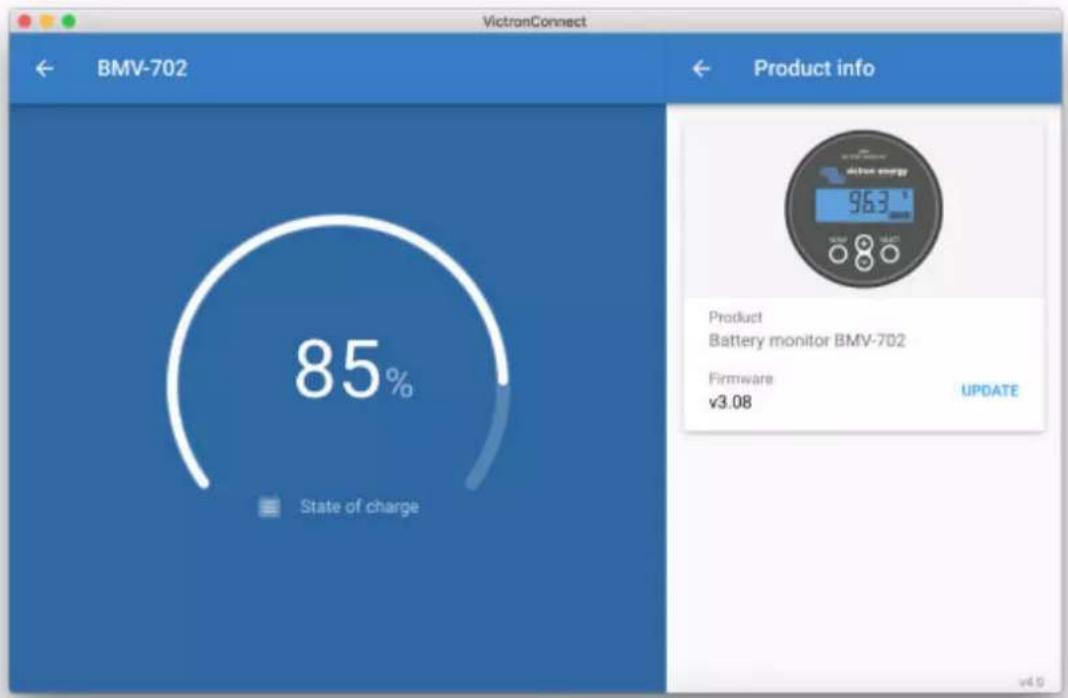The width and height of the screenshot is (1068, 698).
Task: Click the back arrow beside Product info
Action: pos(701,68)
